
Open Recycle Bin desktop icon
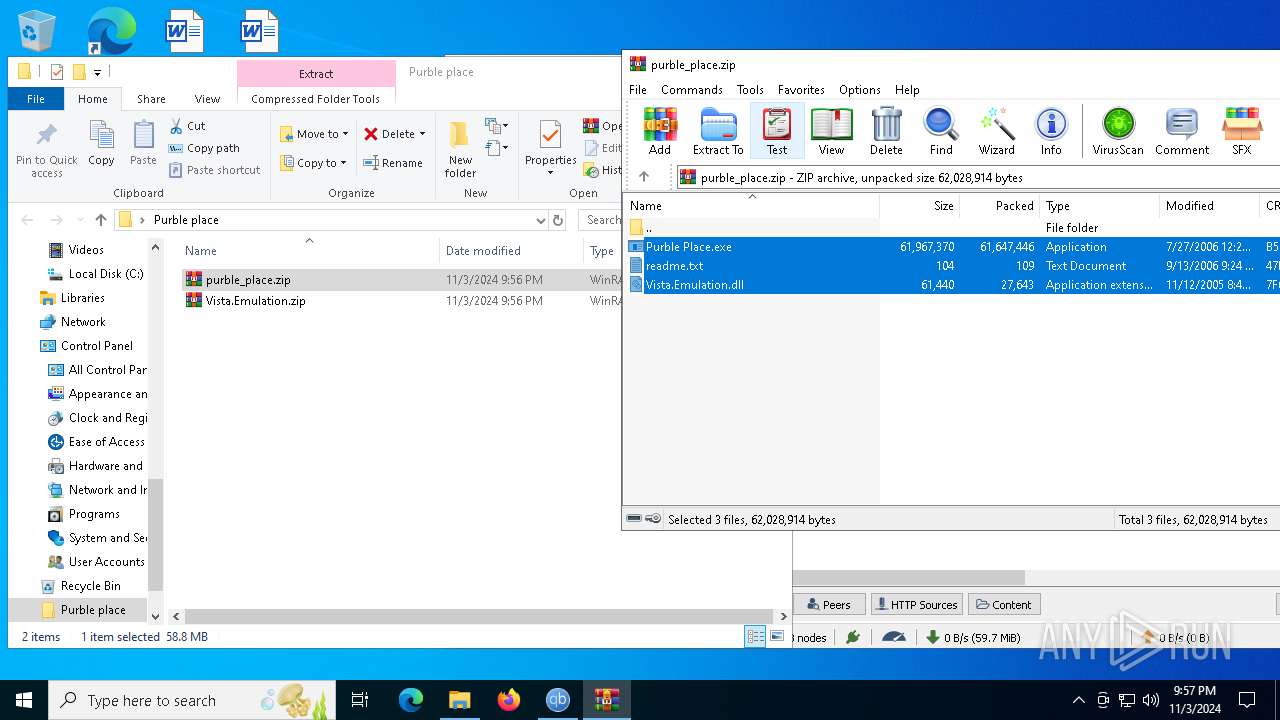(x=38, y=30)
